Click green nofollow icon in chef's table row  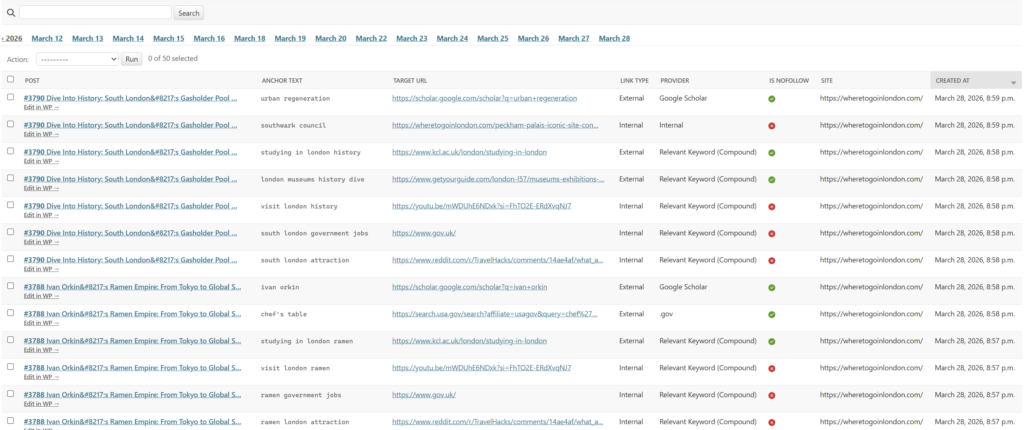pos(771,314)
